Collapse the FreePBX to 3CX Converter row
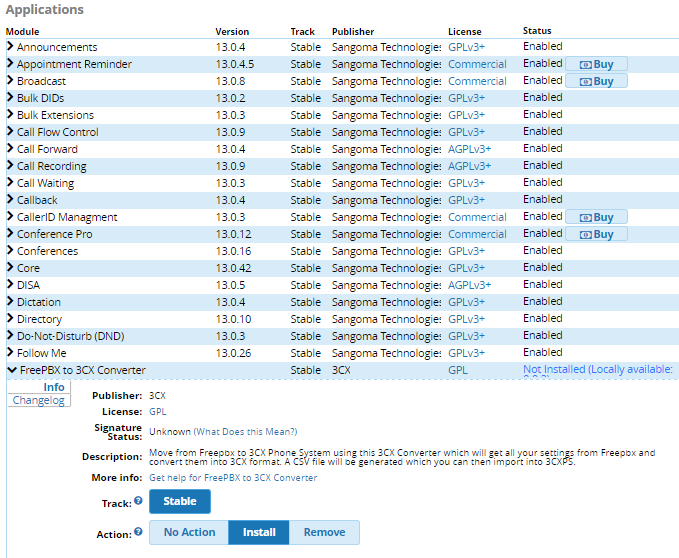Viewport: 679px width, 558px height. [x=12, y=370]
